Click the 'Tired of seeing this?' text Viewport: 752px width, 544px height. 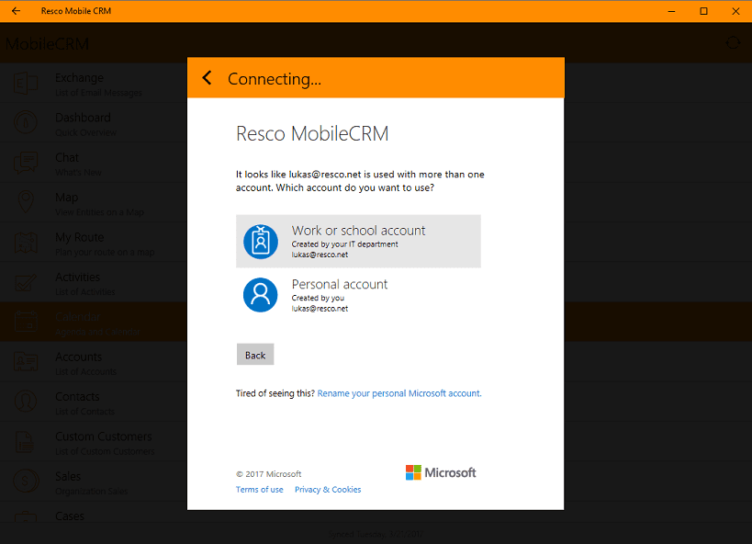(275, 393)
